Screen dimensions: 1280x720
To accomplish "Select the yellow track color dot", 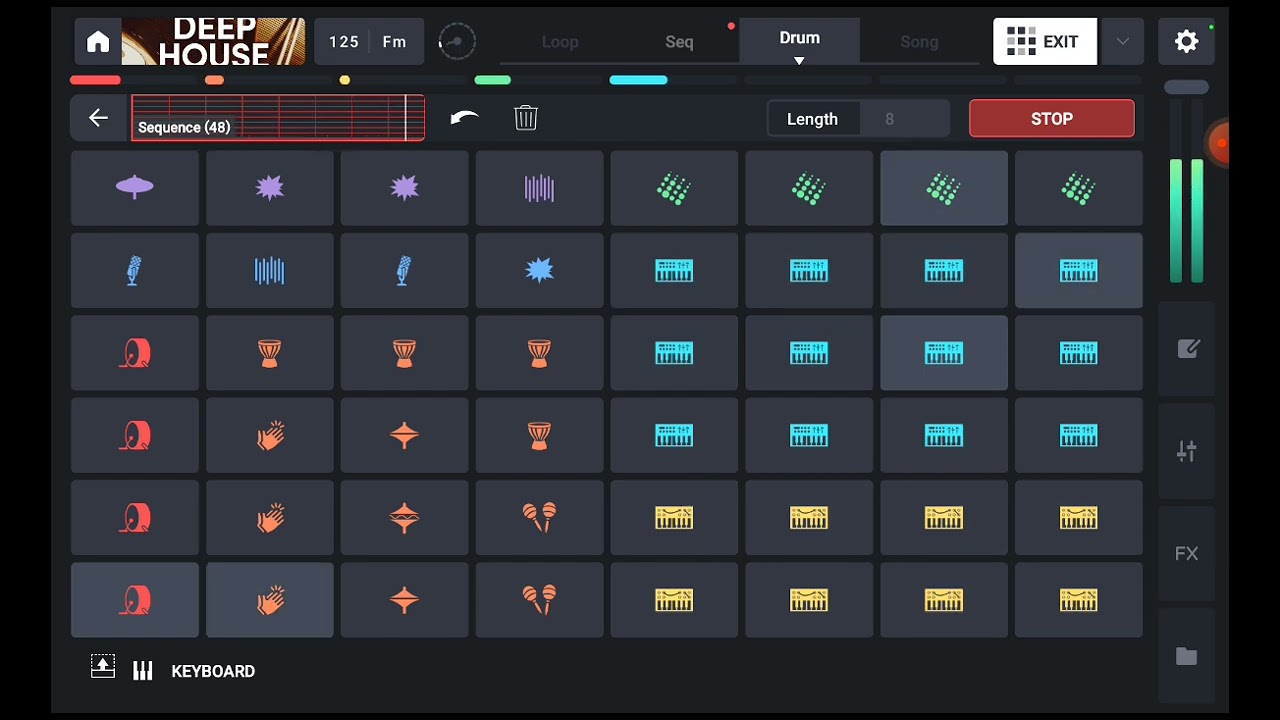I will [345, 80].
